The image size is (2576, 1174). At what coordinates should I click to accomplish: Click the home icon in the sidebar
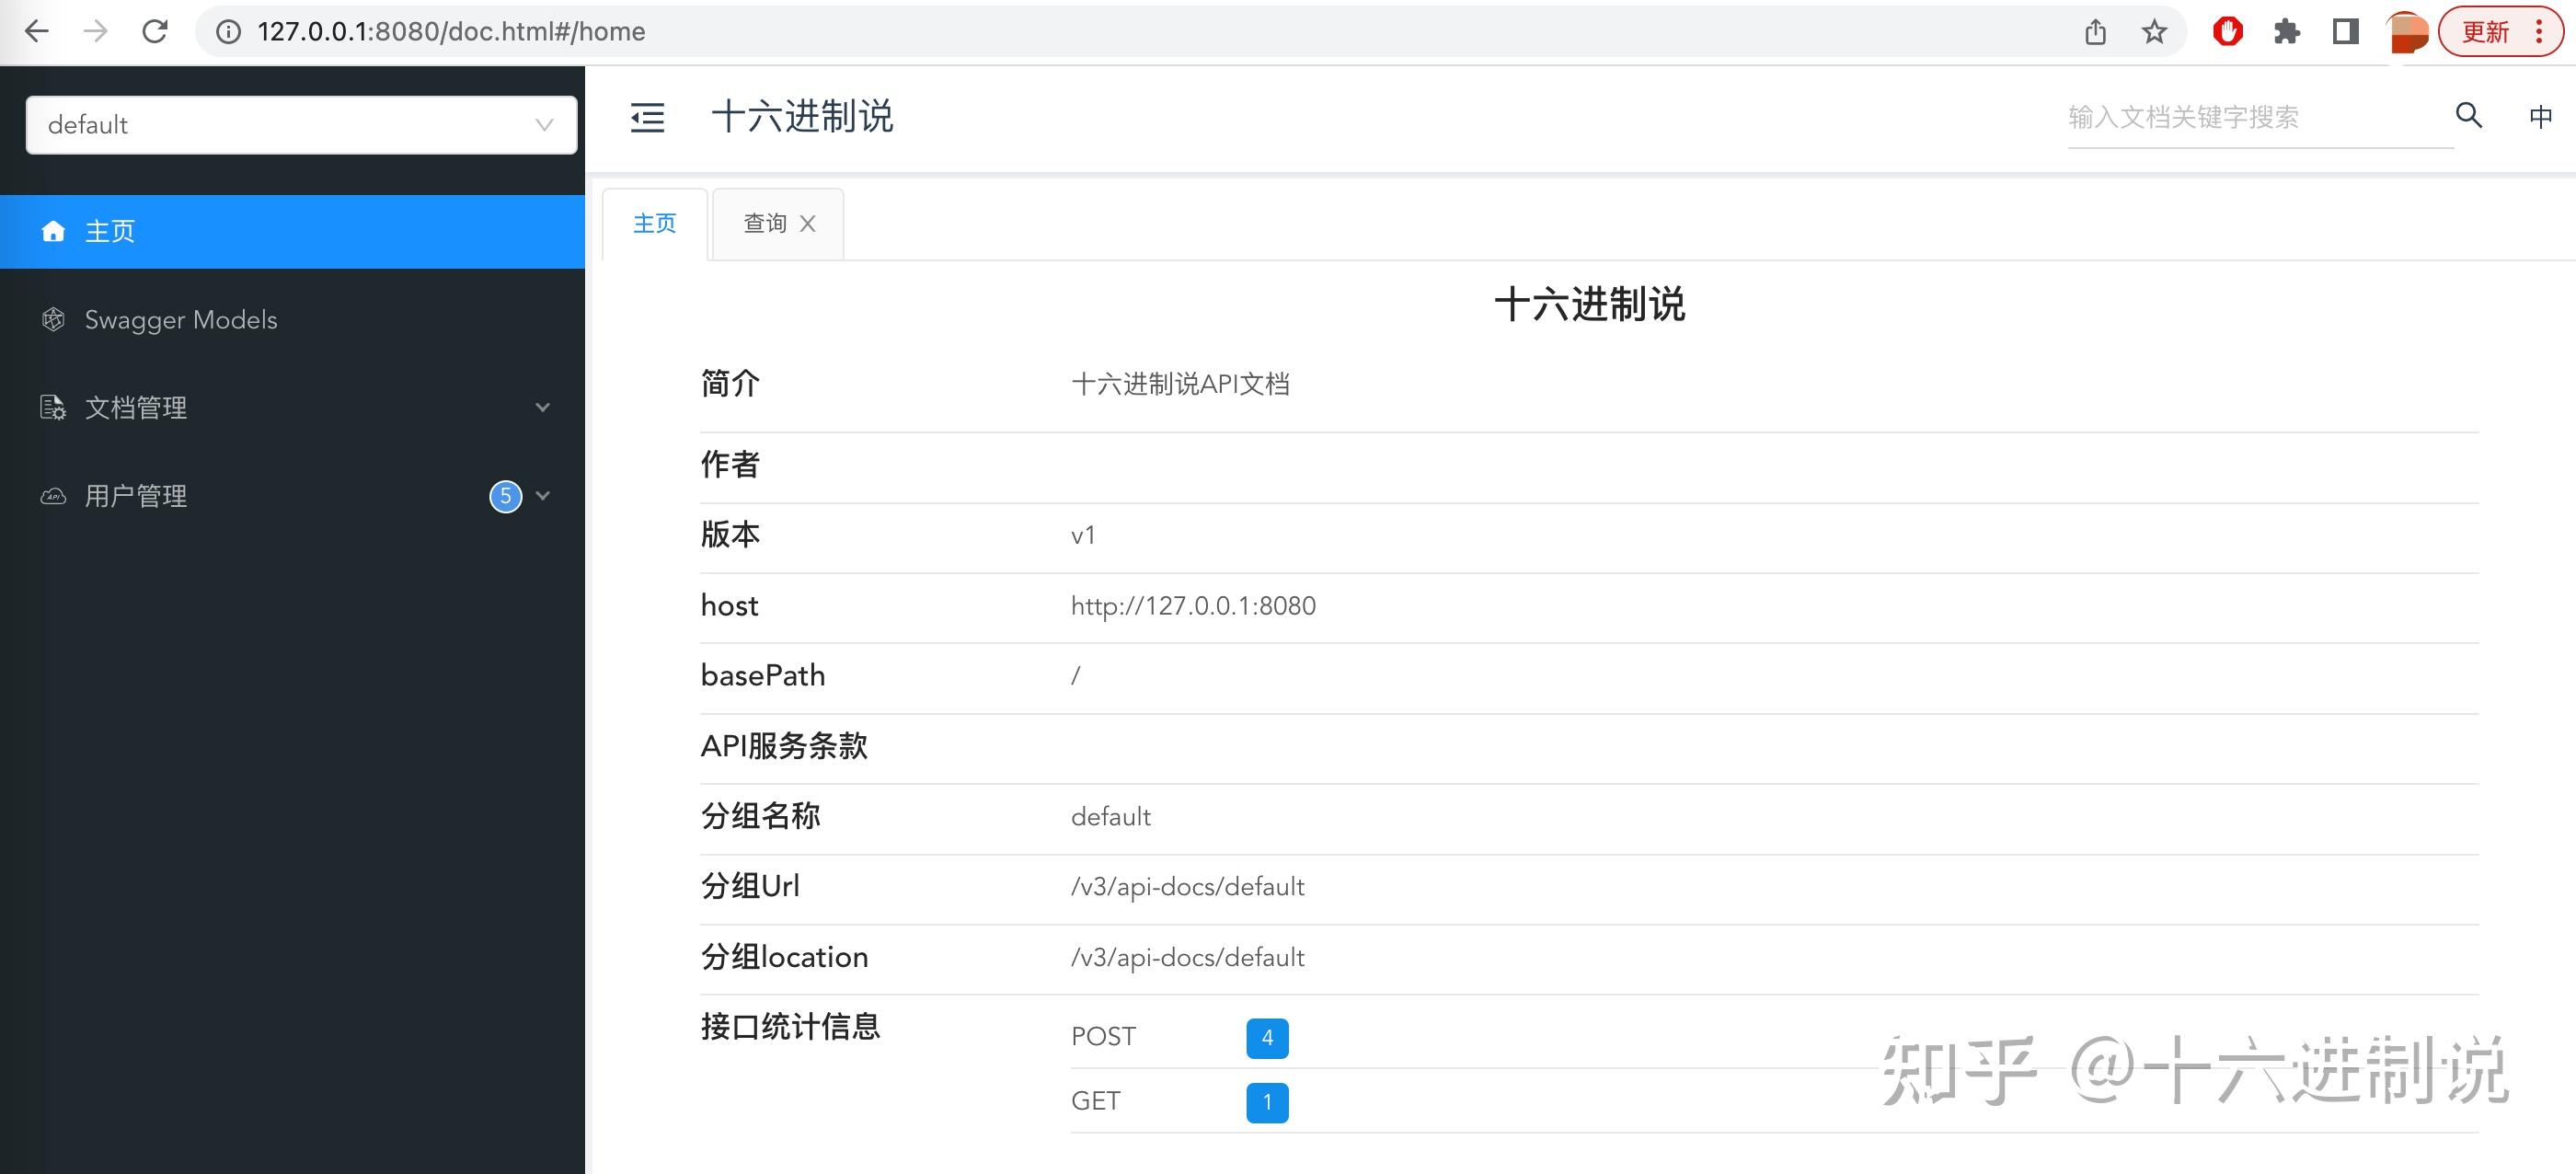(x=53, y=231)
